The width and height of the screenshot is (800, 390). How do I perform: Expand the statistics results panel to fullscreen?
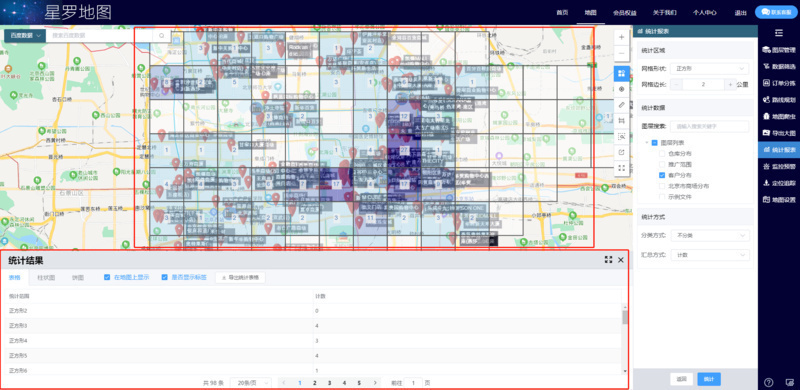click(x=608, y=260)
